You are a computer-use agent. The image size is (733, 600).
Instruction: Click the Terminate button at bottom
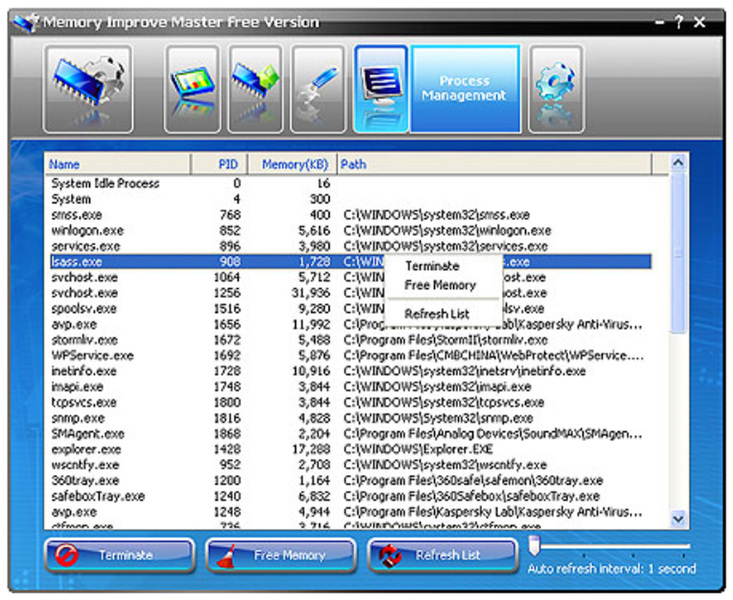pos(120,555)
